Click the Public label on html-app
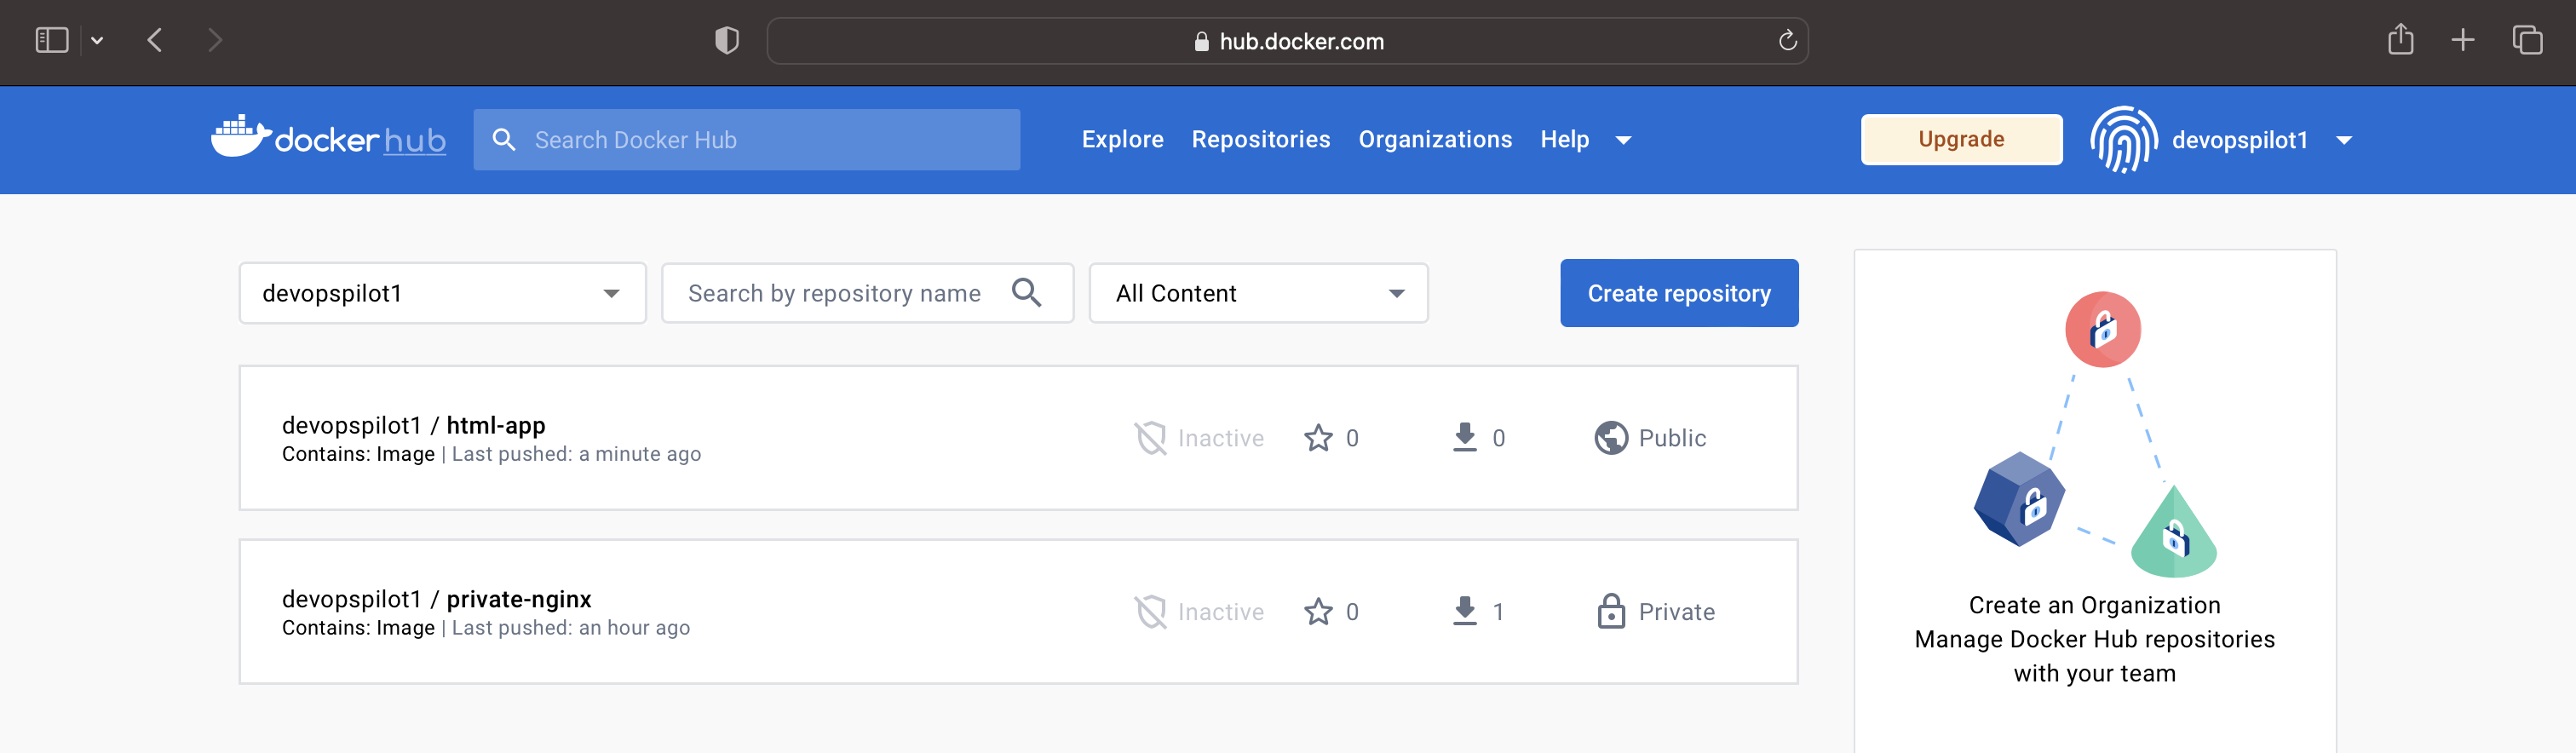This screenshot has height=753, width=2576. pos(1672,438)
